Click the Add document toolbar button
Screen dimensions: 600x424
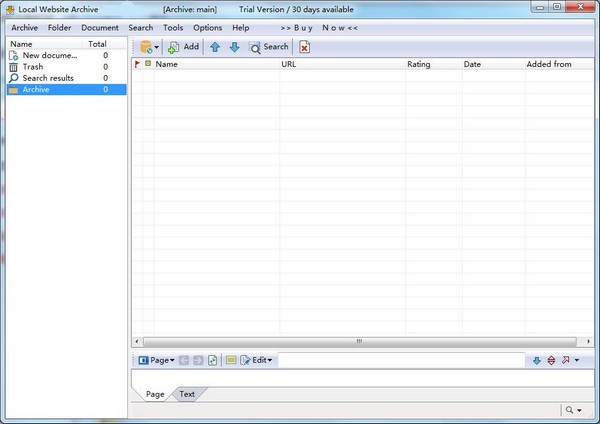point(183,47)
